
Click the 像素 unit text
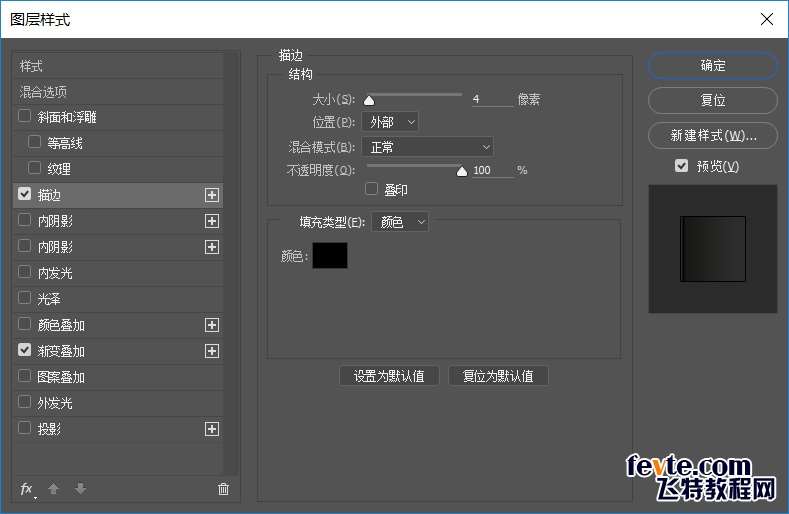(529, 99)
